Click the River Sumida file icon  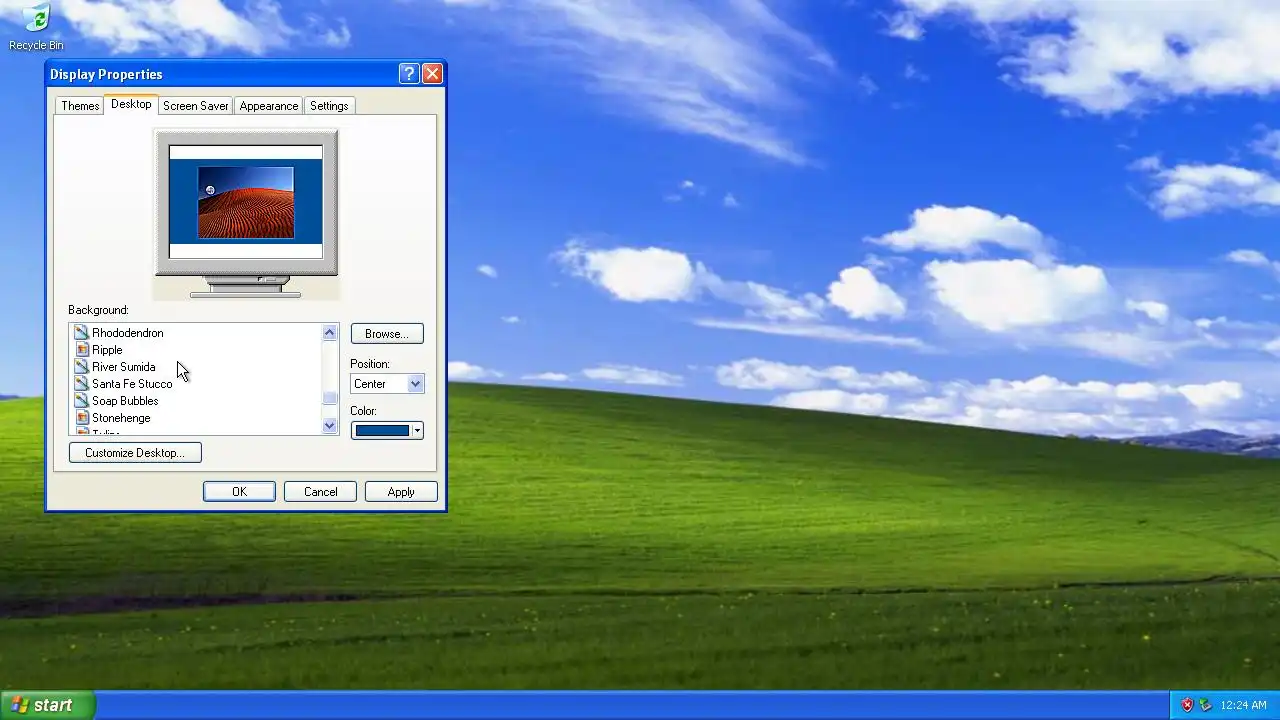[82, 367]
